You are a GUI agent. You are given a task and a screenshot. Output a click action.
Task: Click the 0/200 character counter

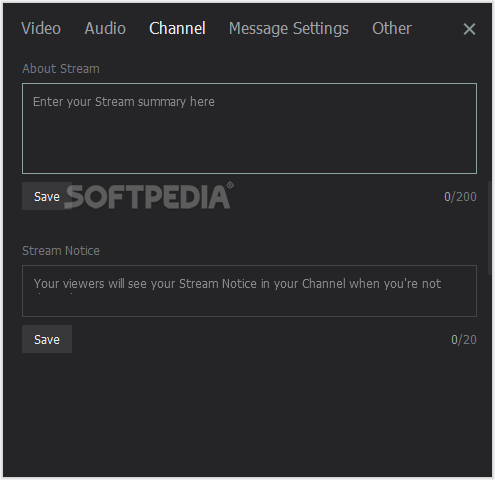[x=460, y=197]
